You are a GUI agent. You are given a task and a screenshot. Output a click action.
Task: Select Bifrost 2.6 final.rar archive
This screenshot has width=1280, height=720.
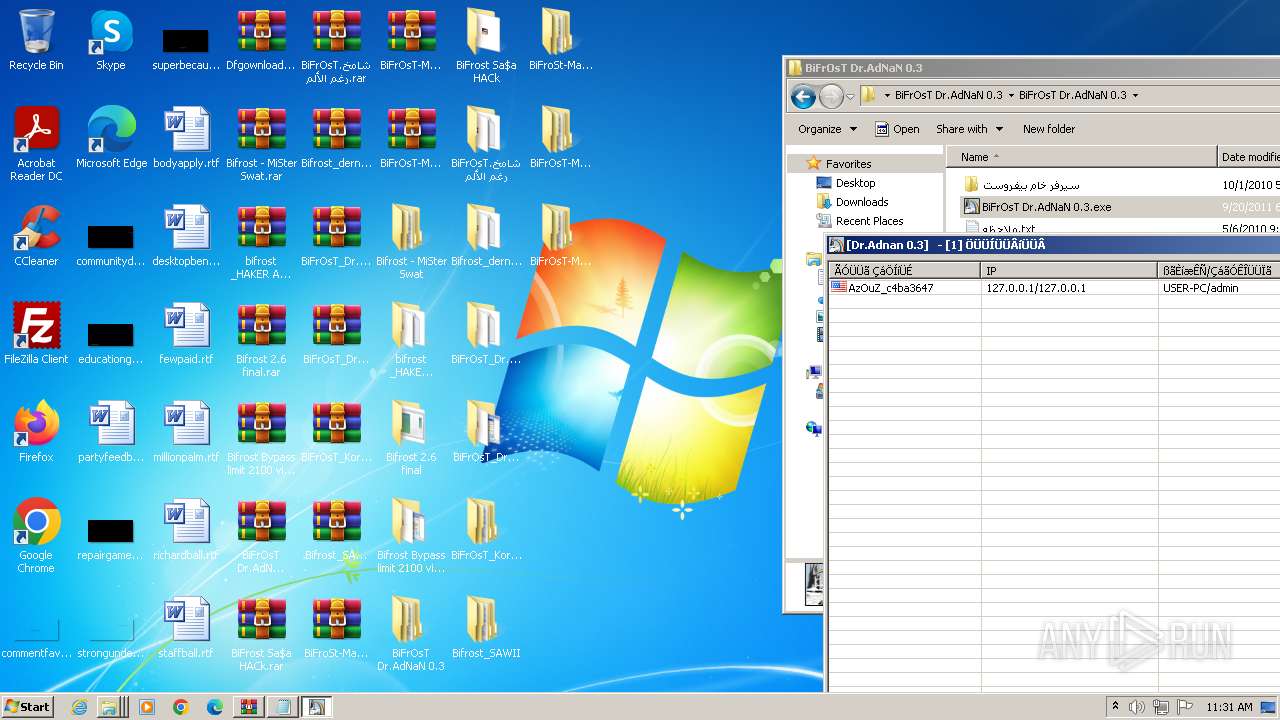(x=261, y=339)
